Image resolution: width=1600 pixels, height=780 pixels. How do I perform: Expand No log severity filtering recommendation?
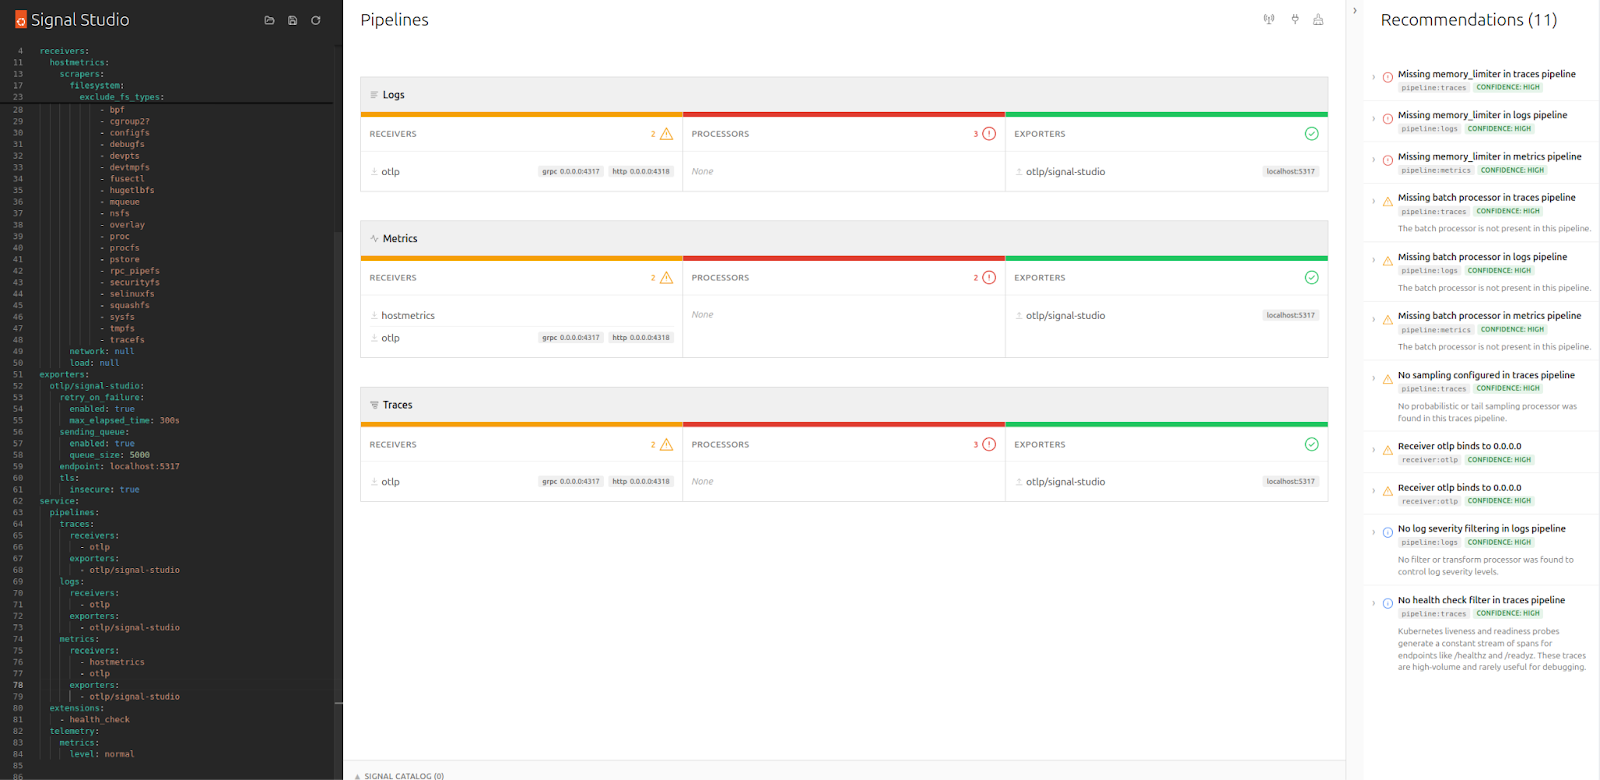[x=1374, y=532]
